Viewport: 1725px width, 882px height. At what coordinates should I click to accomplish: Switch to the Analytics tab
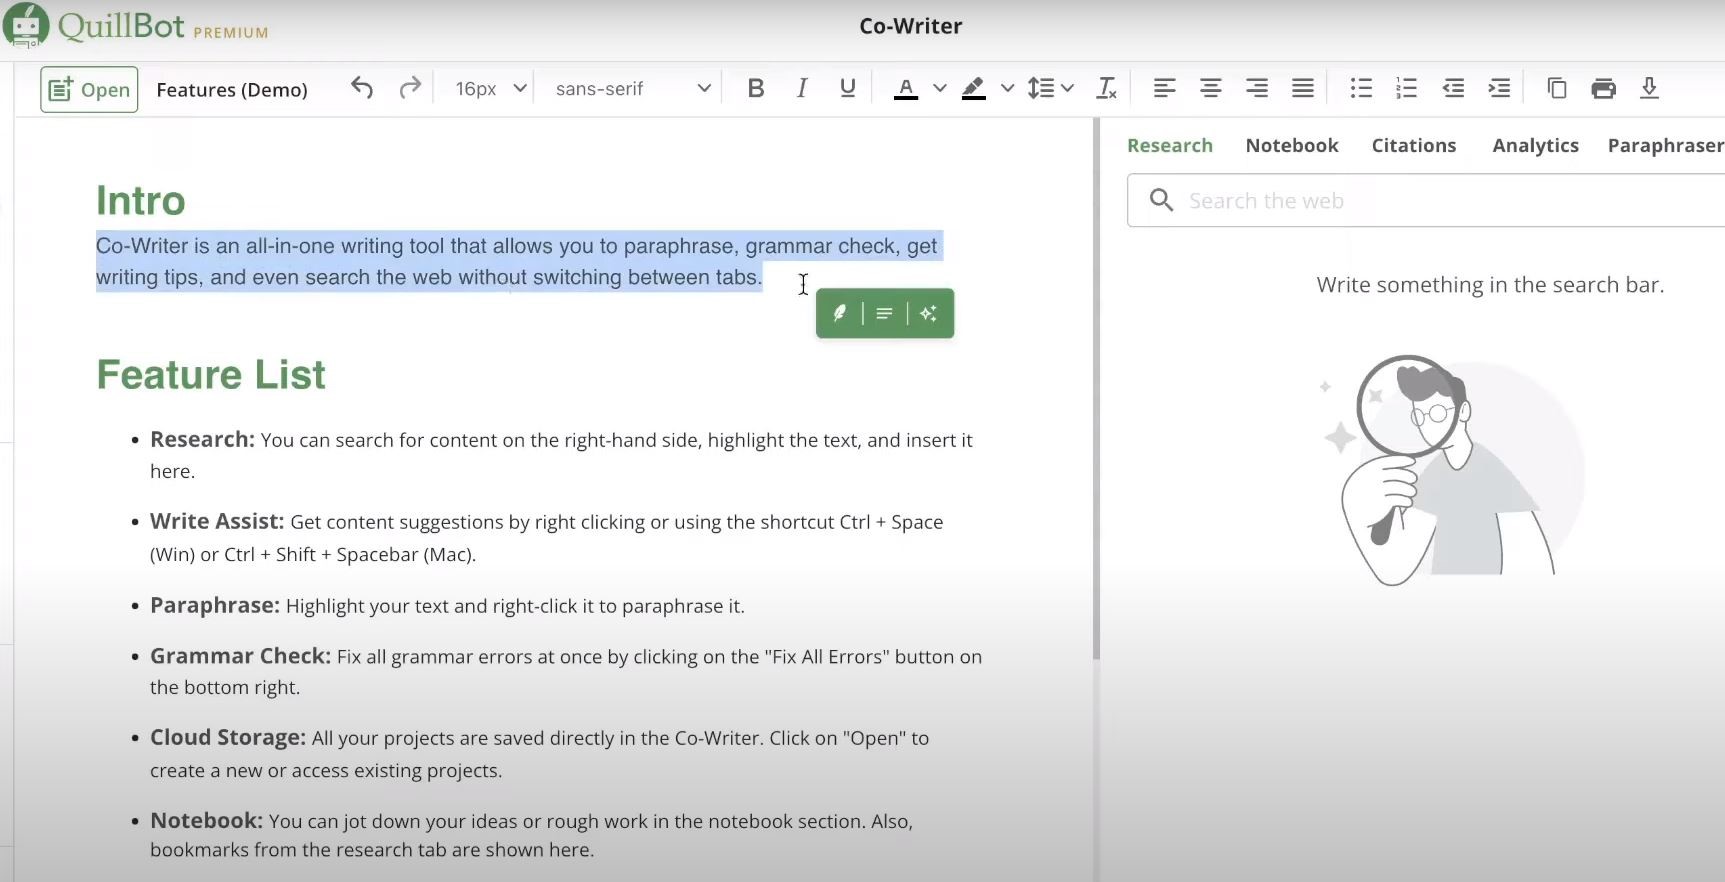[1536, 145]
